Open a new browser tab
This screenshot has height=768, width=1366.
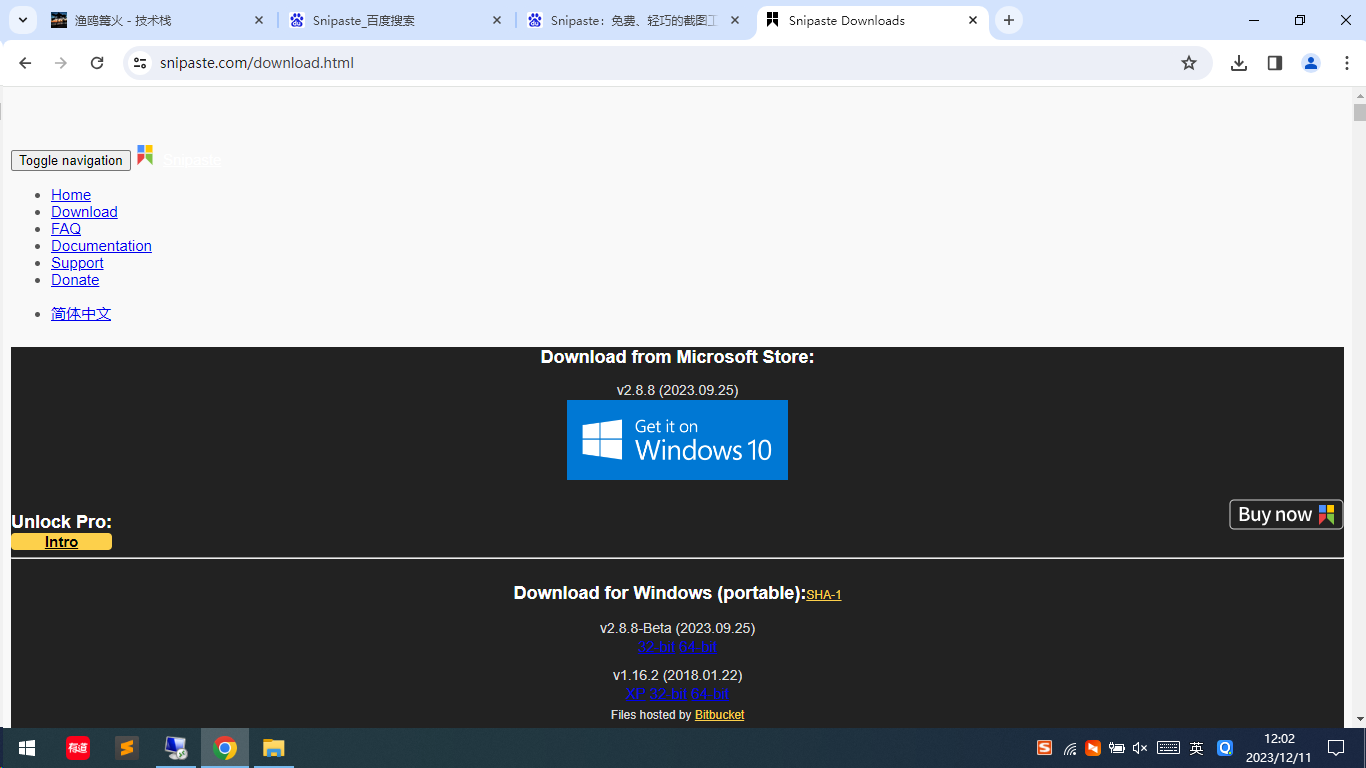coord(1009,20)
